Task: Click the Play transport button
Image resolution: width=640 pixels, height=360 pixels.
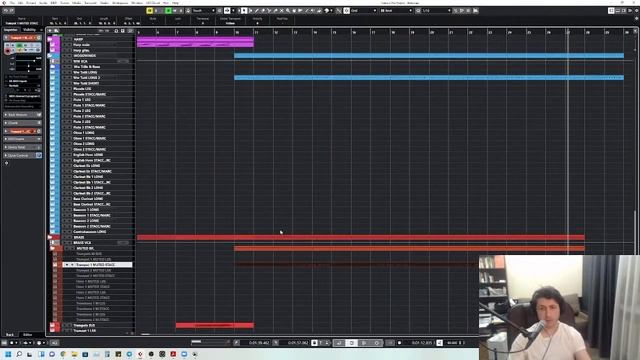Action: (x=364, y=343)
